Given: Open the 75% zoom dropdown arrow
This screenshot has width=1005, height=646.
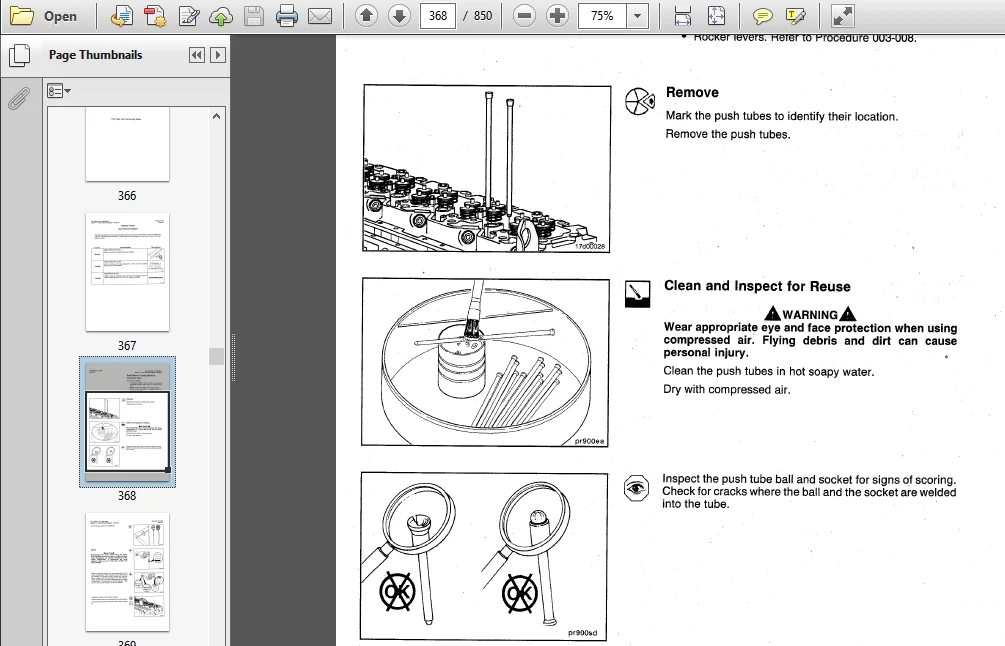Looking at the screenshot, I should tap(637, 16).
